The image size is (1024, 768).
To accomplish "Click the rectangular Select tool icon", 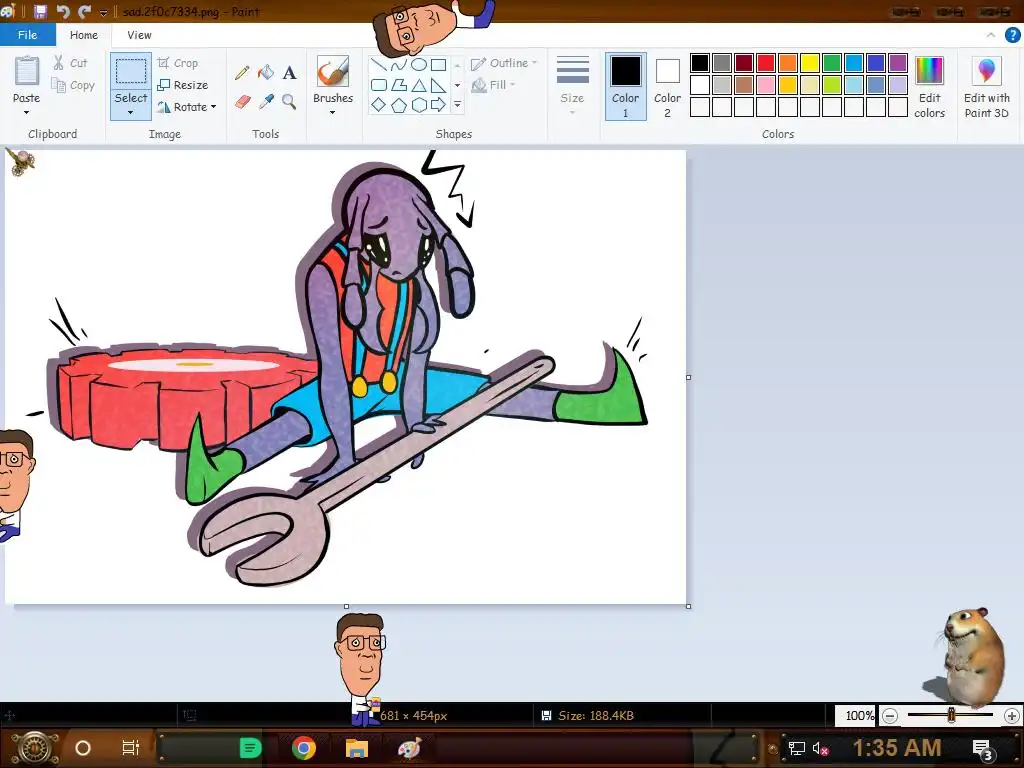I will [x=131, y=72].
